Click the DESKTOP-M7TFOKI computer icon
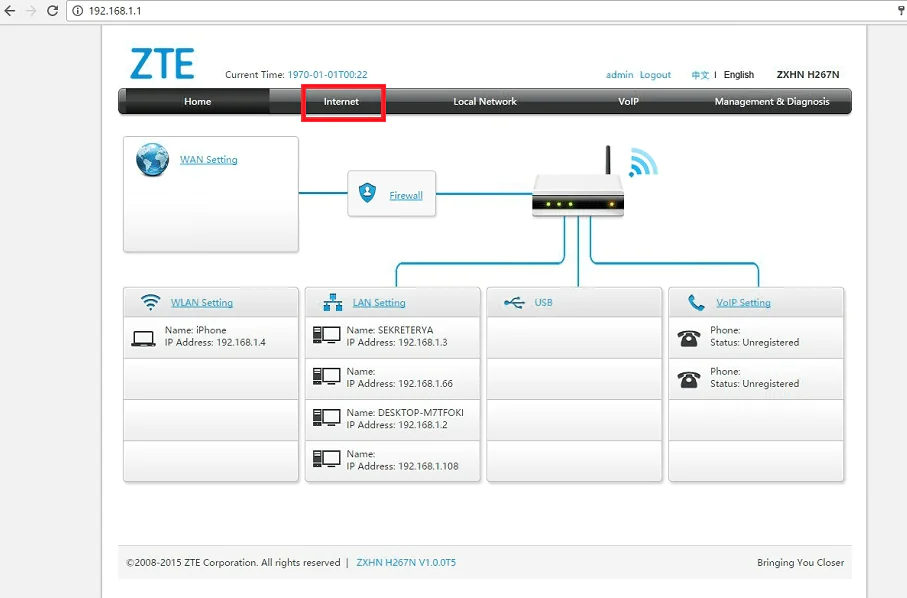The width and height of the screenshot is (907, 598). coord(326,418)
